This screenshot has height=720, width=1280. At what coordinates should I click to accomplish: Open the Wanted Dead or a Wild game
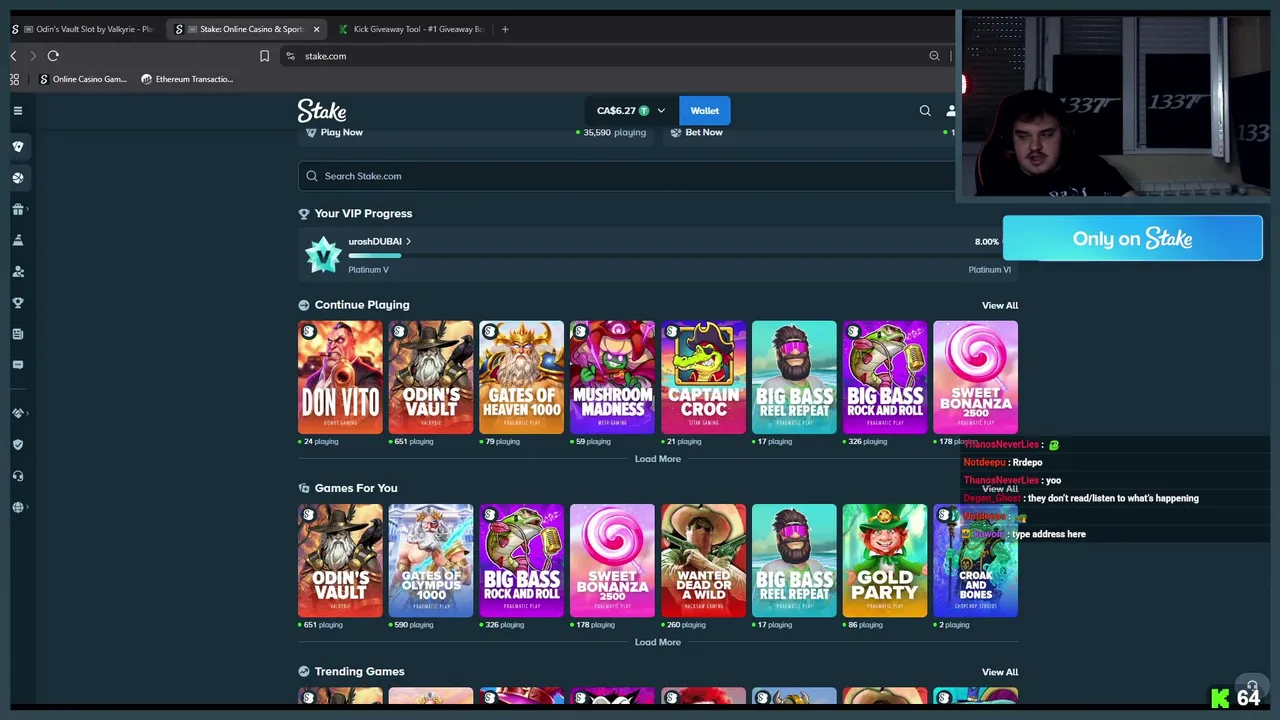[703, 561]
